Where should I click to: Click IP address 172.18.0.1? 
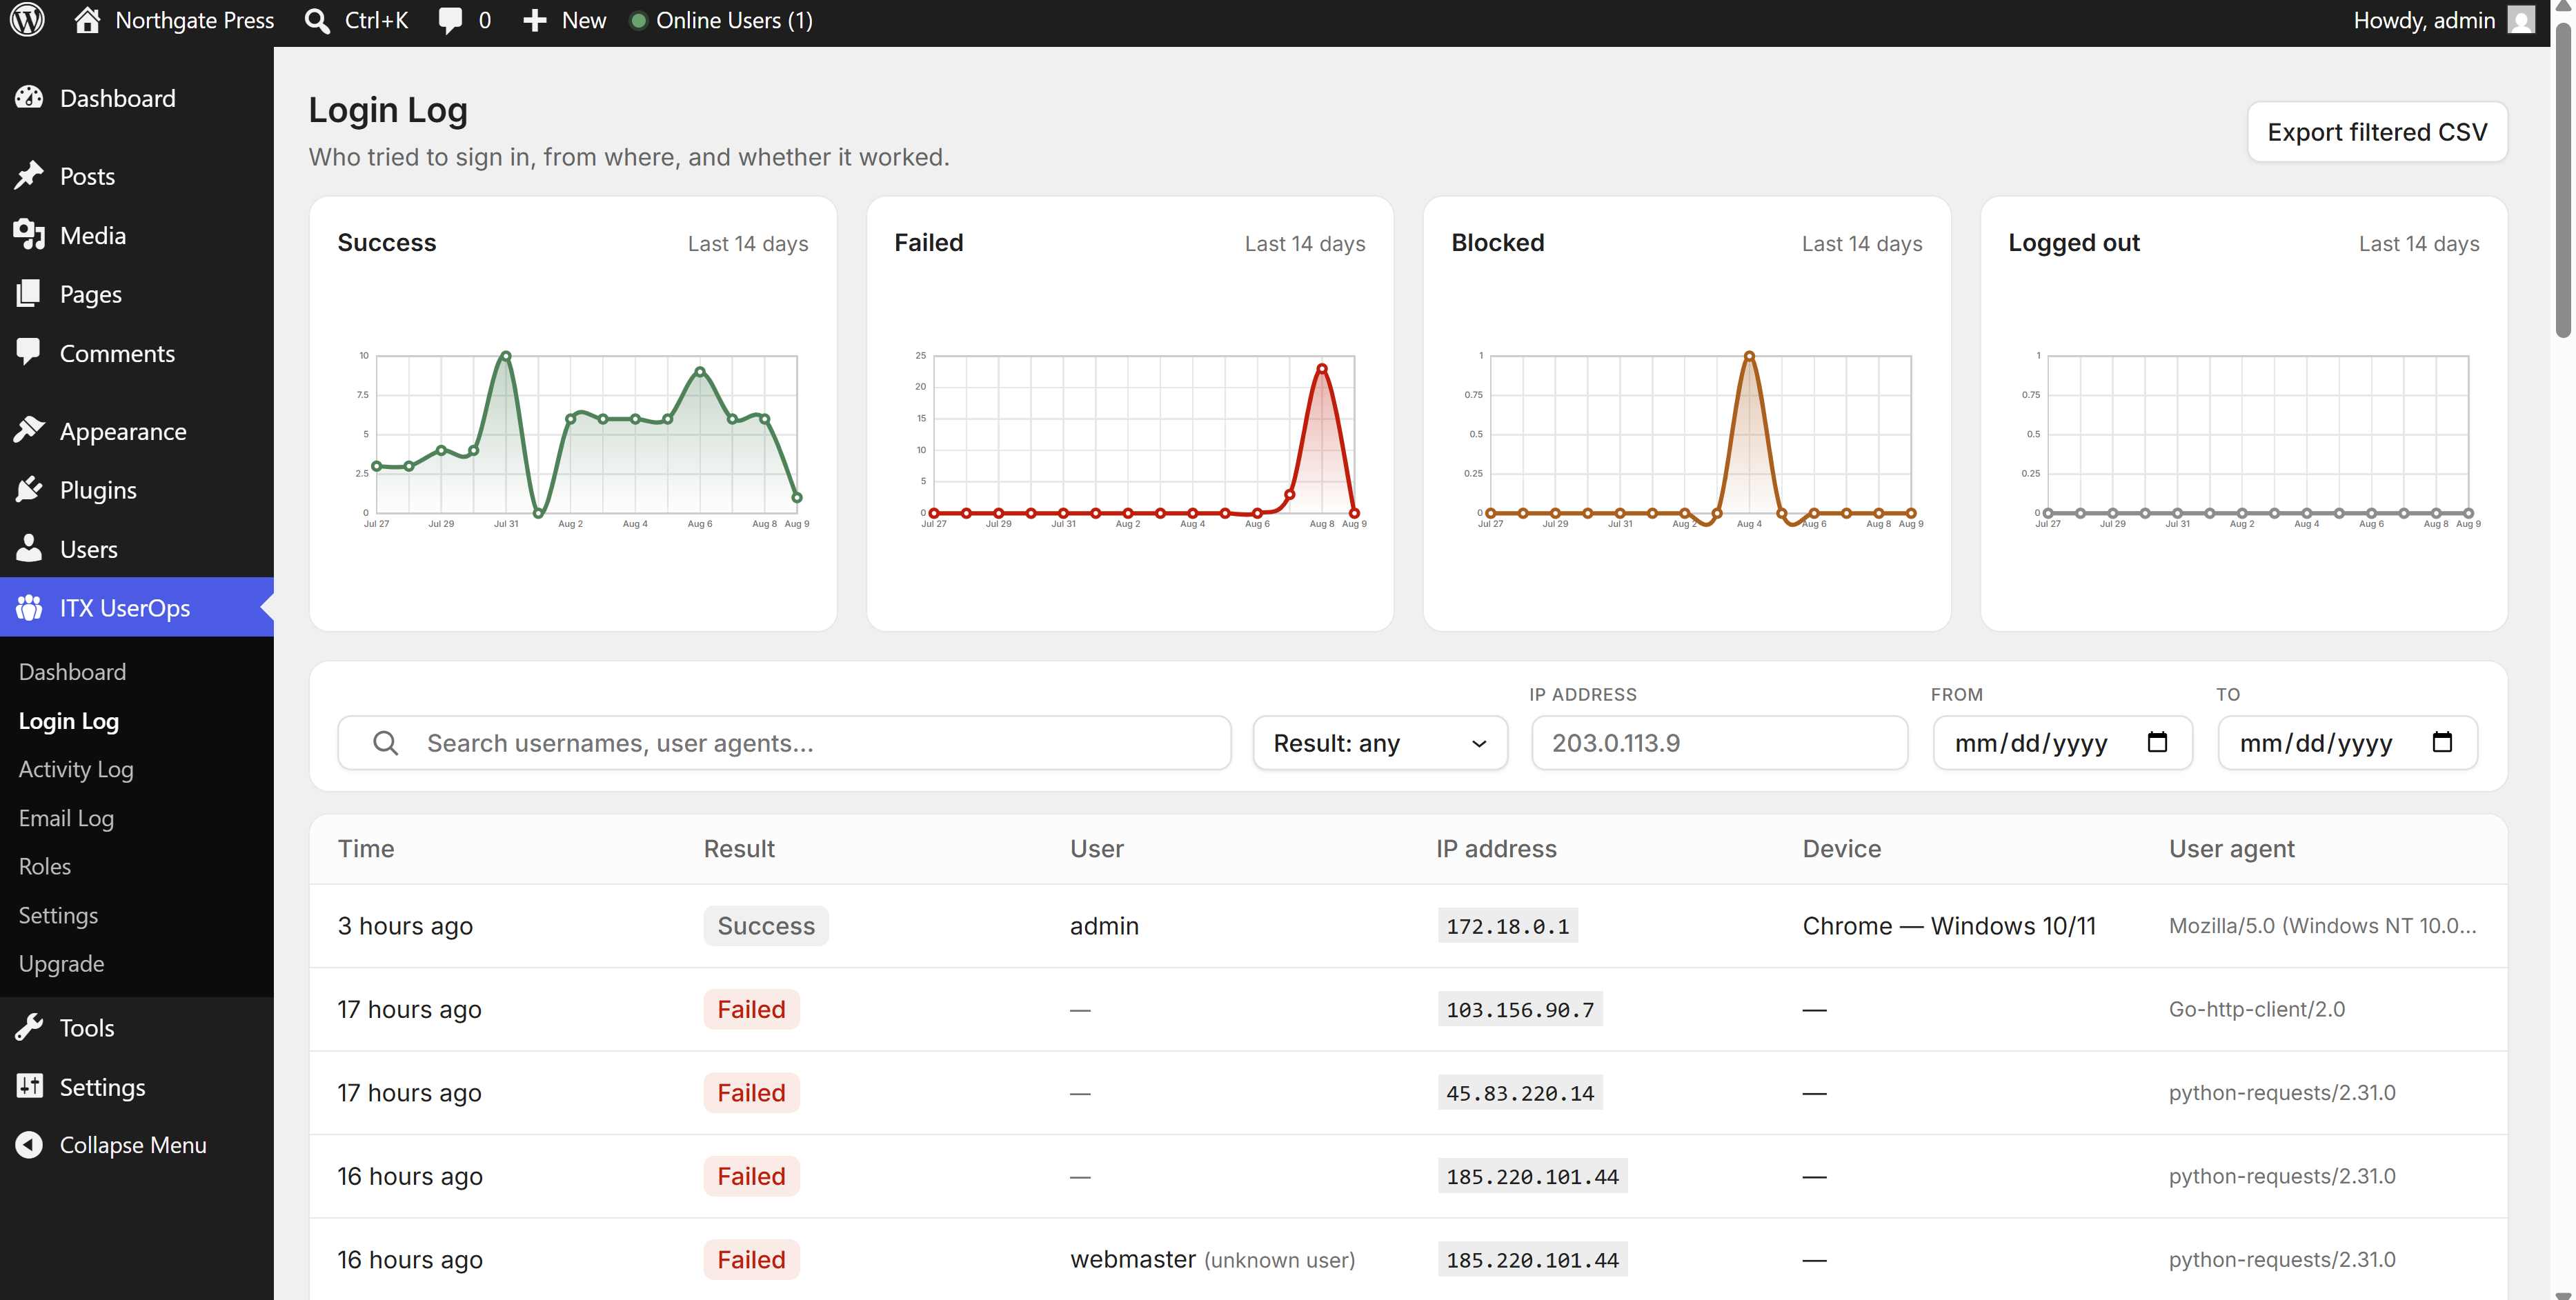1507,926
